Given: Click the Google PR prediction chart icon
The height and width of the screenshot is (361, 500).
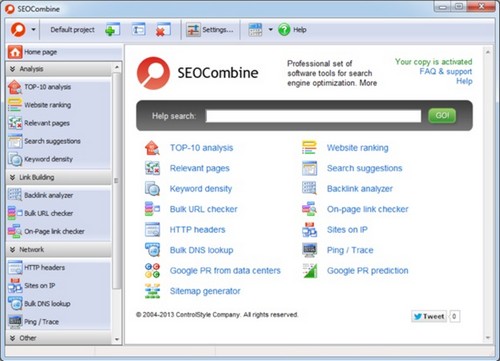Looking at the screenshot, I should tap(310, 271).
